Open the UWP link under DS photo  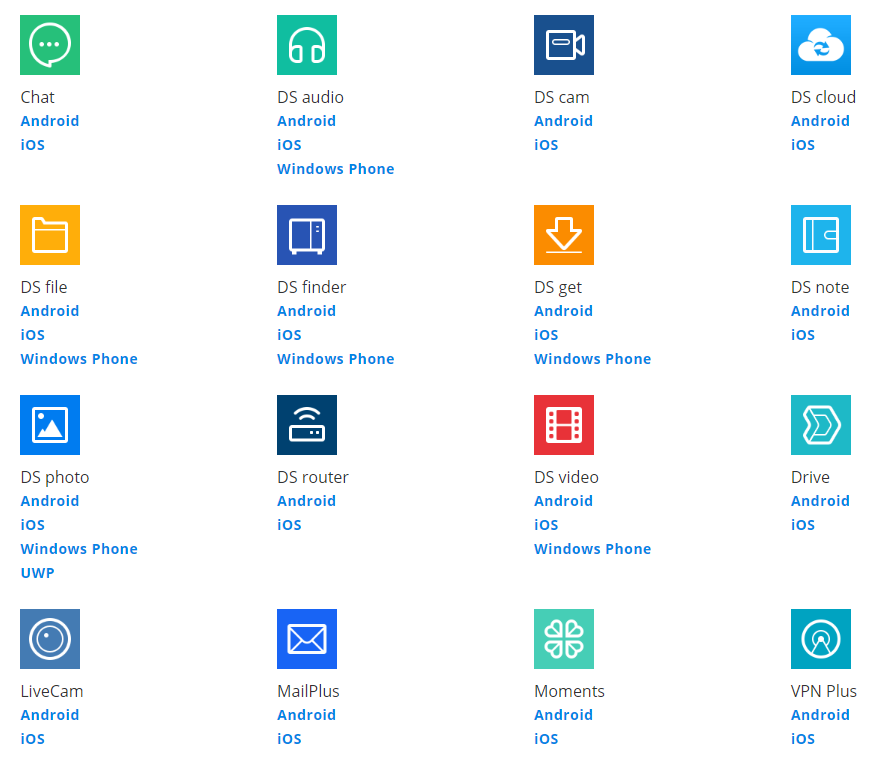[37, 573]
